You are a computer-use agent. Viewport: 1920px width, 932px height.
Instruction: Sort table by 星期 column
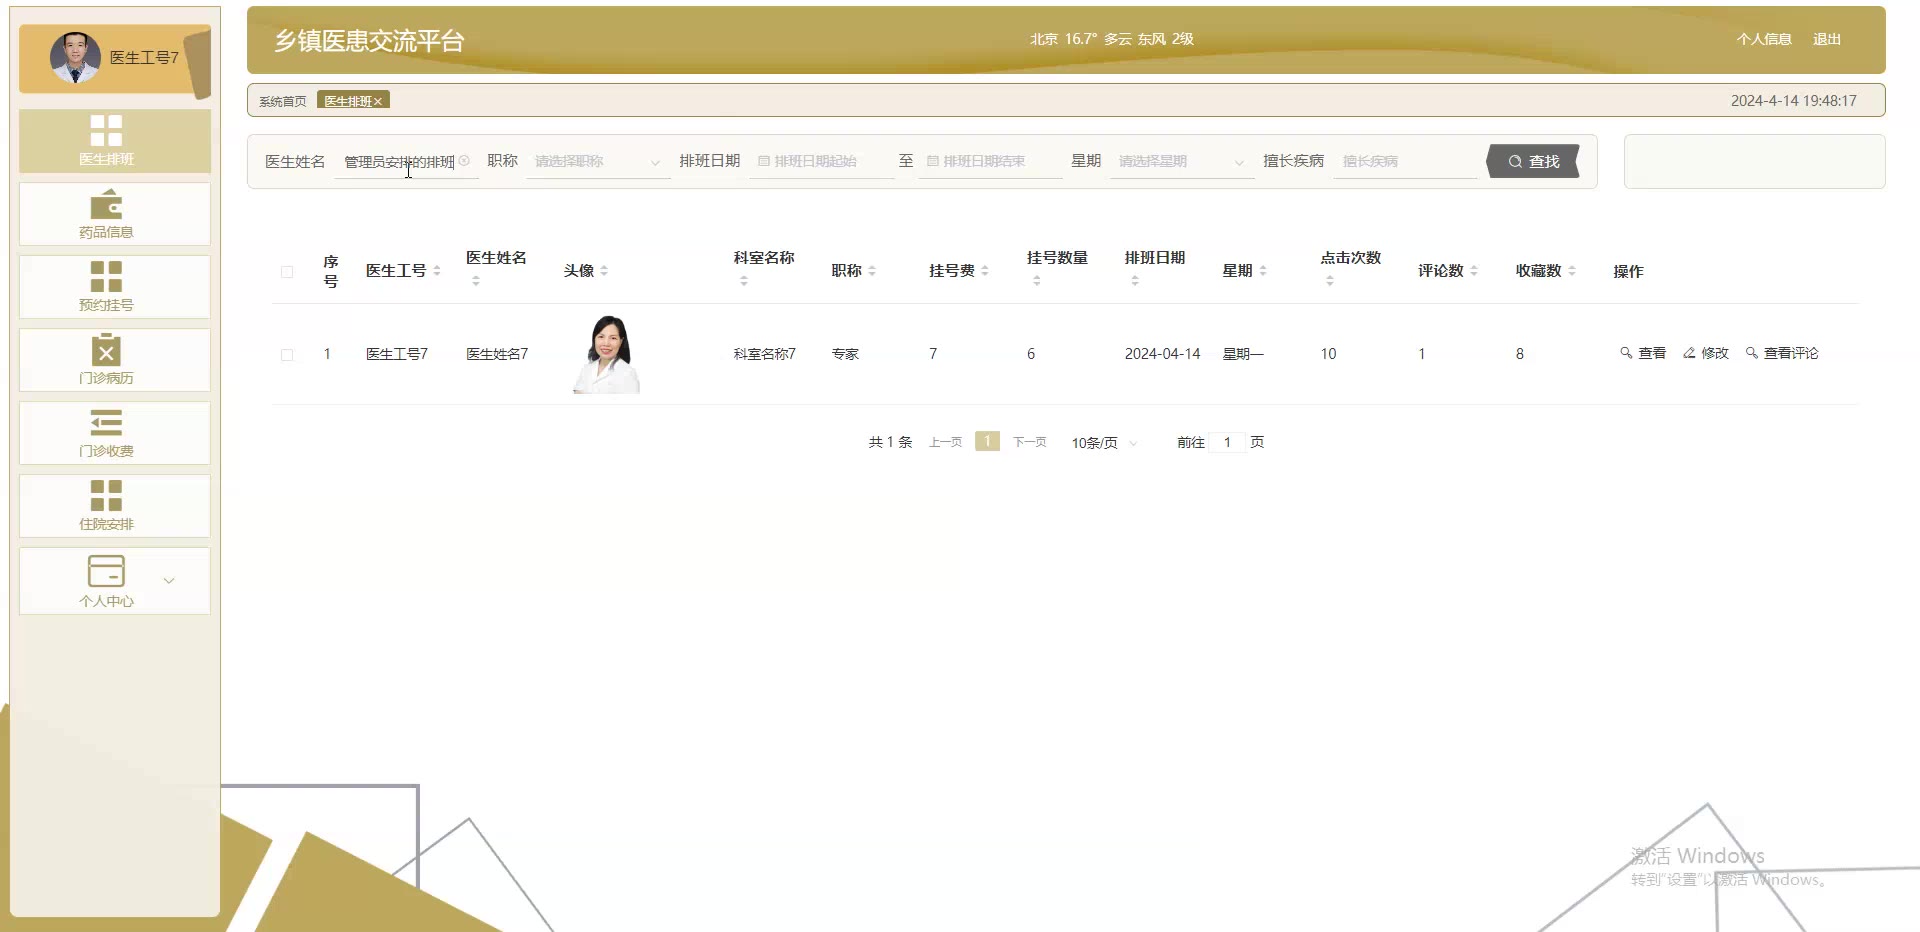pos(1263,271)
